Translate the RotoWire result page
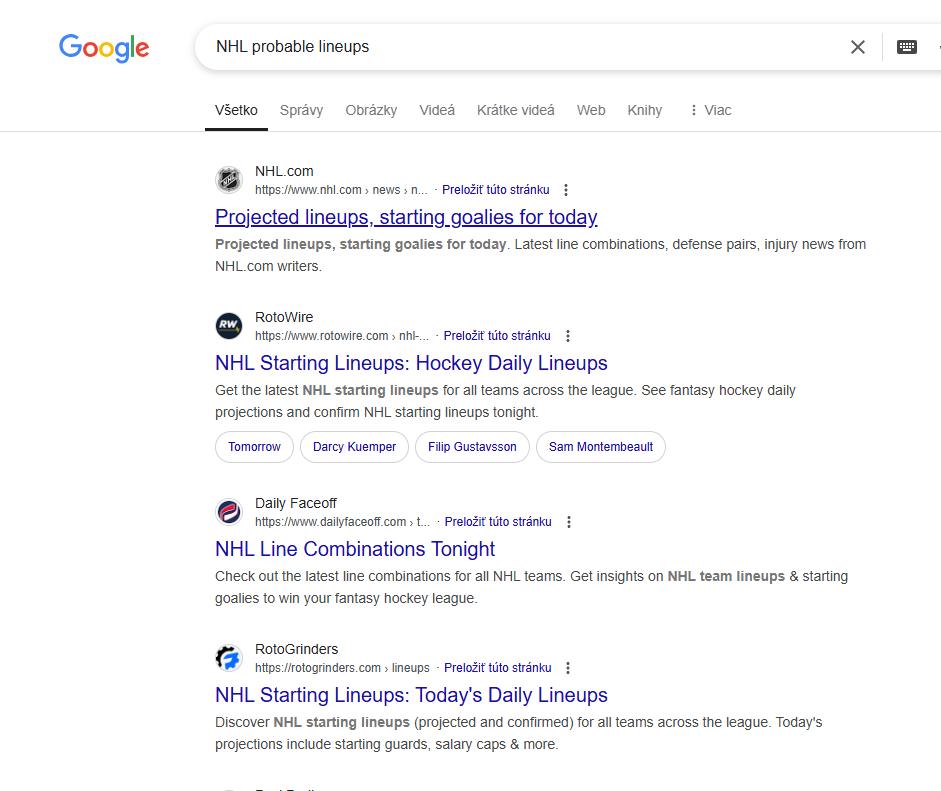 tap(497, 335)
